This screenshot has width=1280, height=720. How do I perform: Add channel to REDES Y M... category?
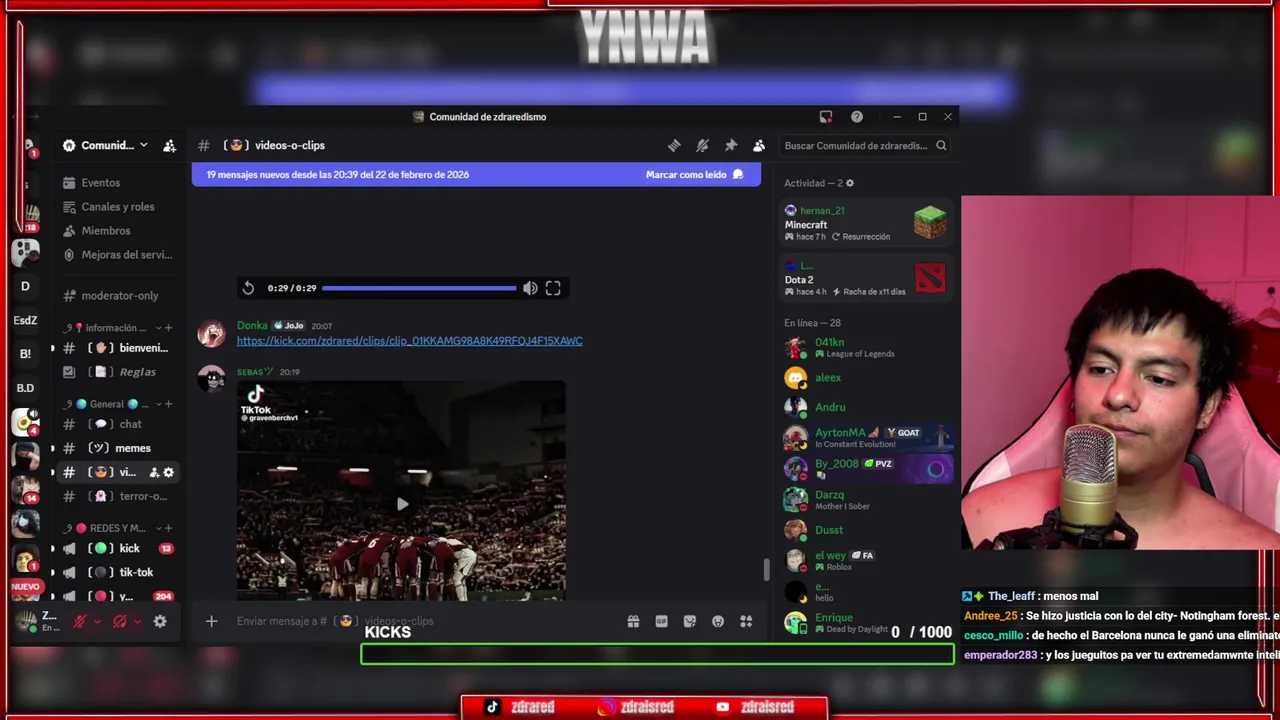point(168,528)
